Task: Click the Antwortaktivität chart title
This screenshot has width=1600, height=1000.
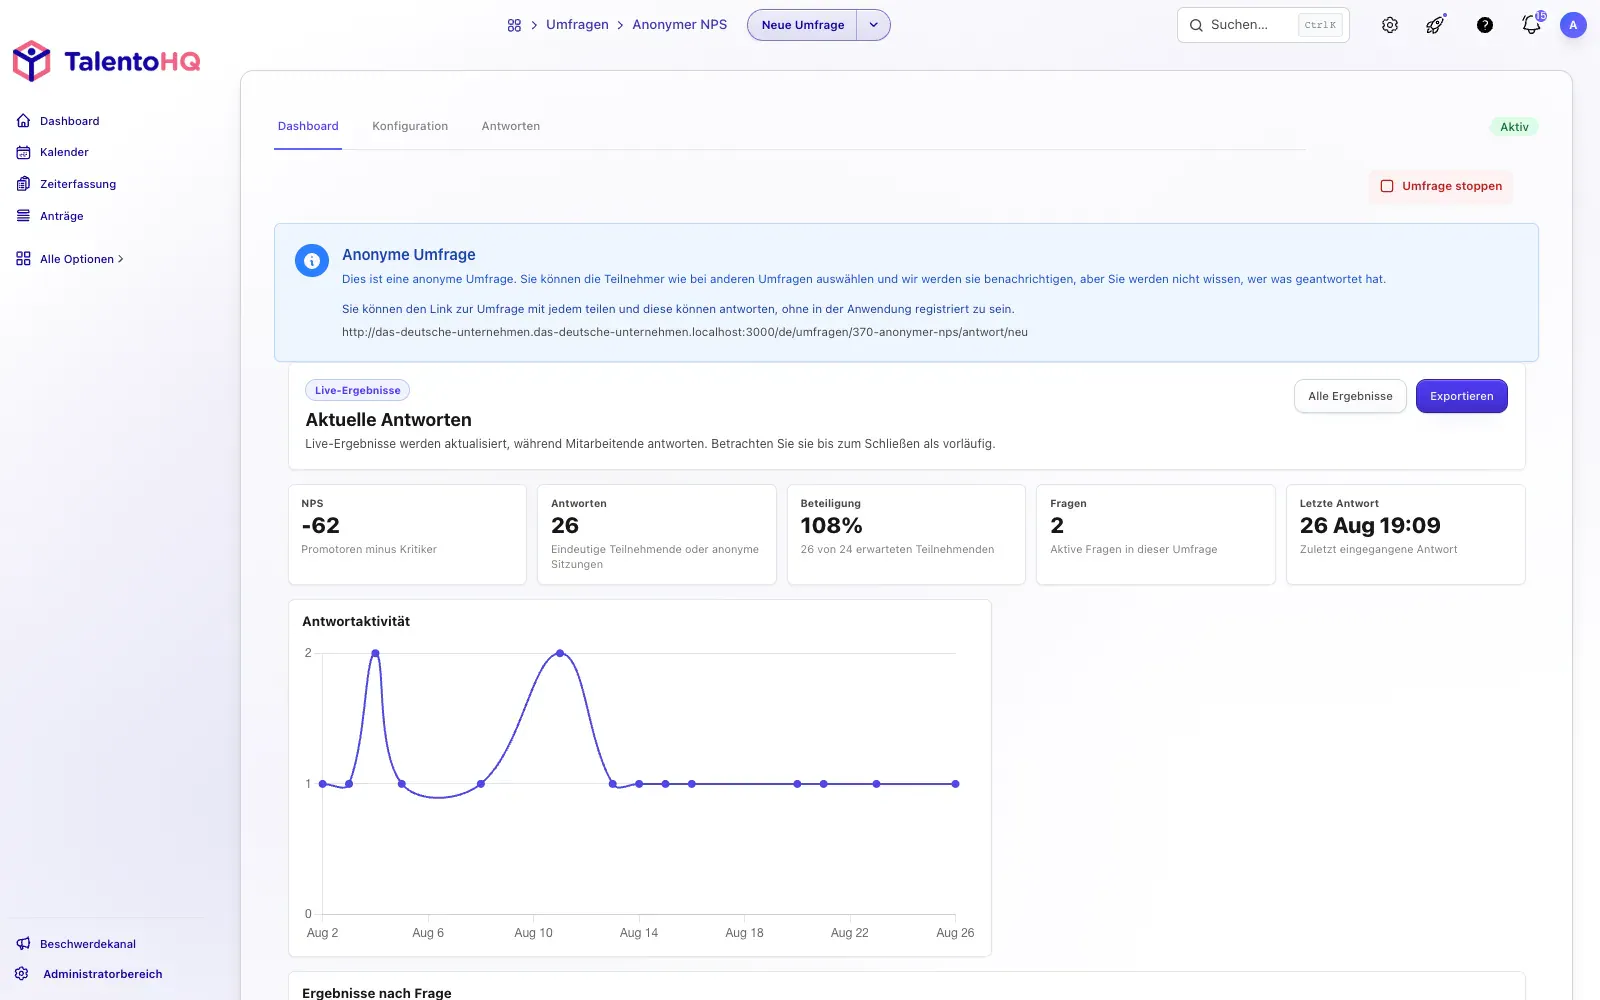Action: point(356,621)
